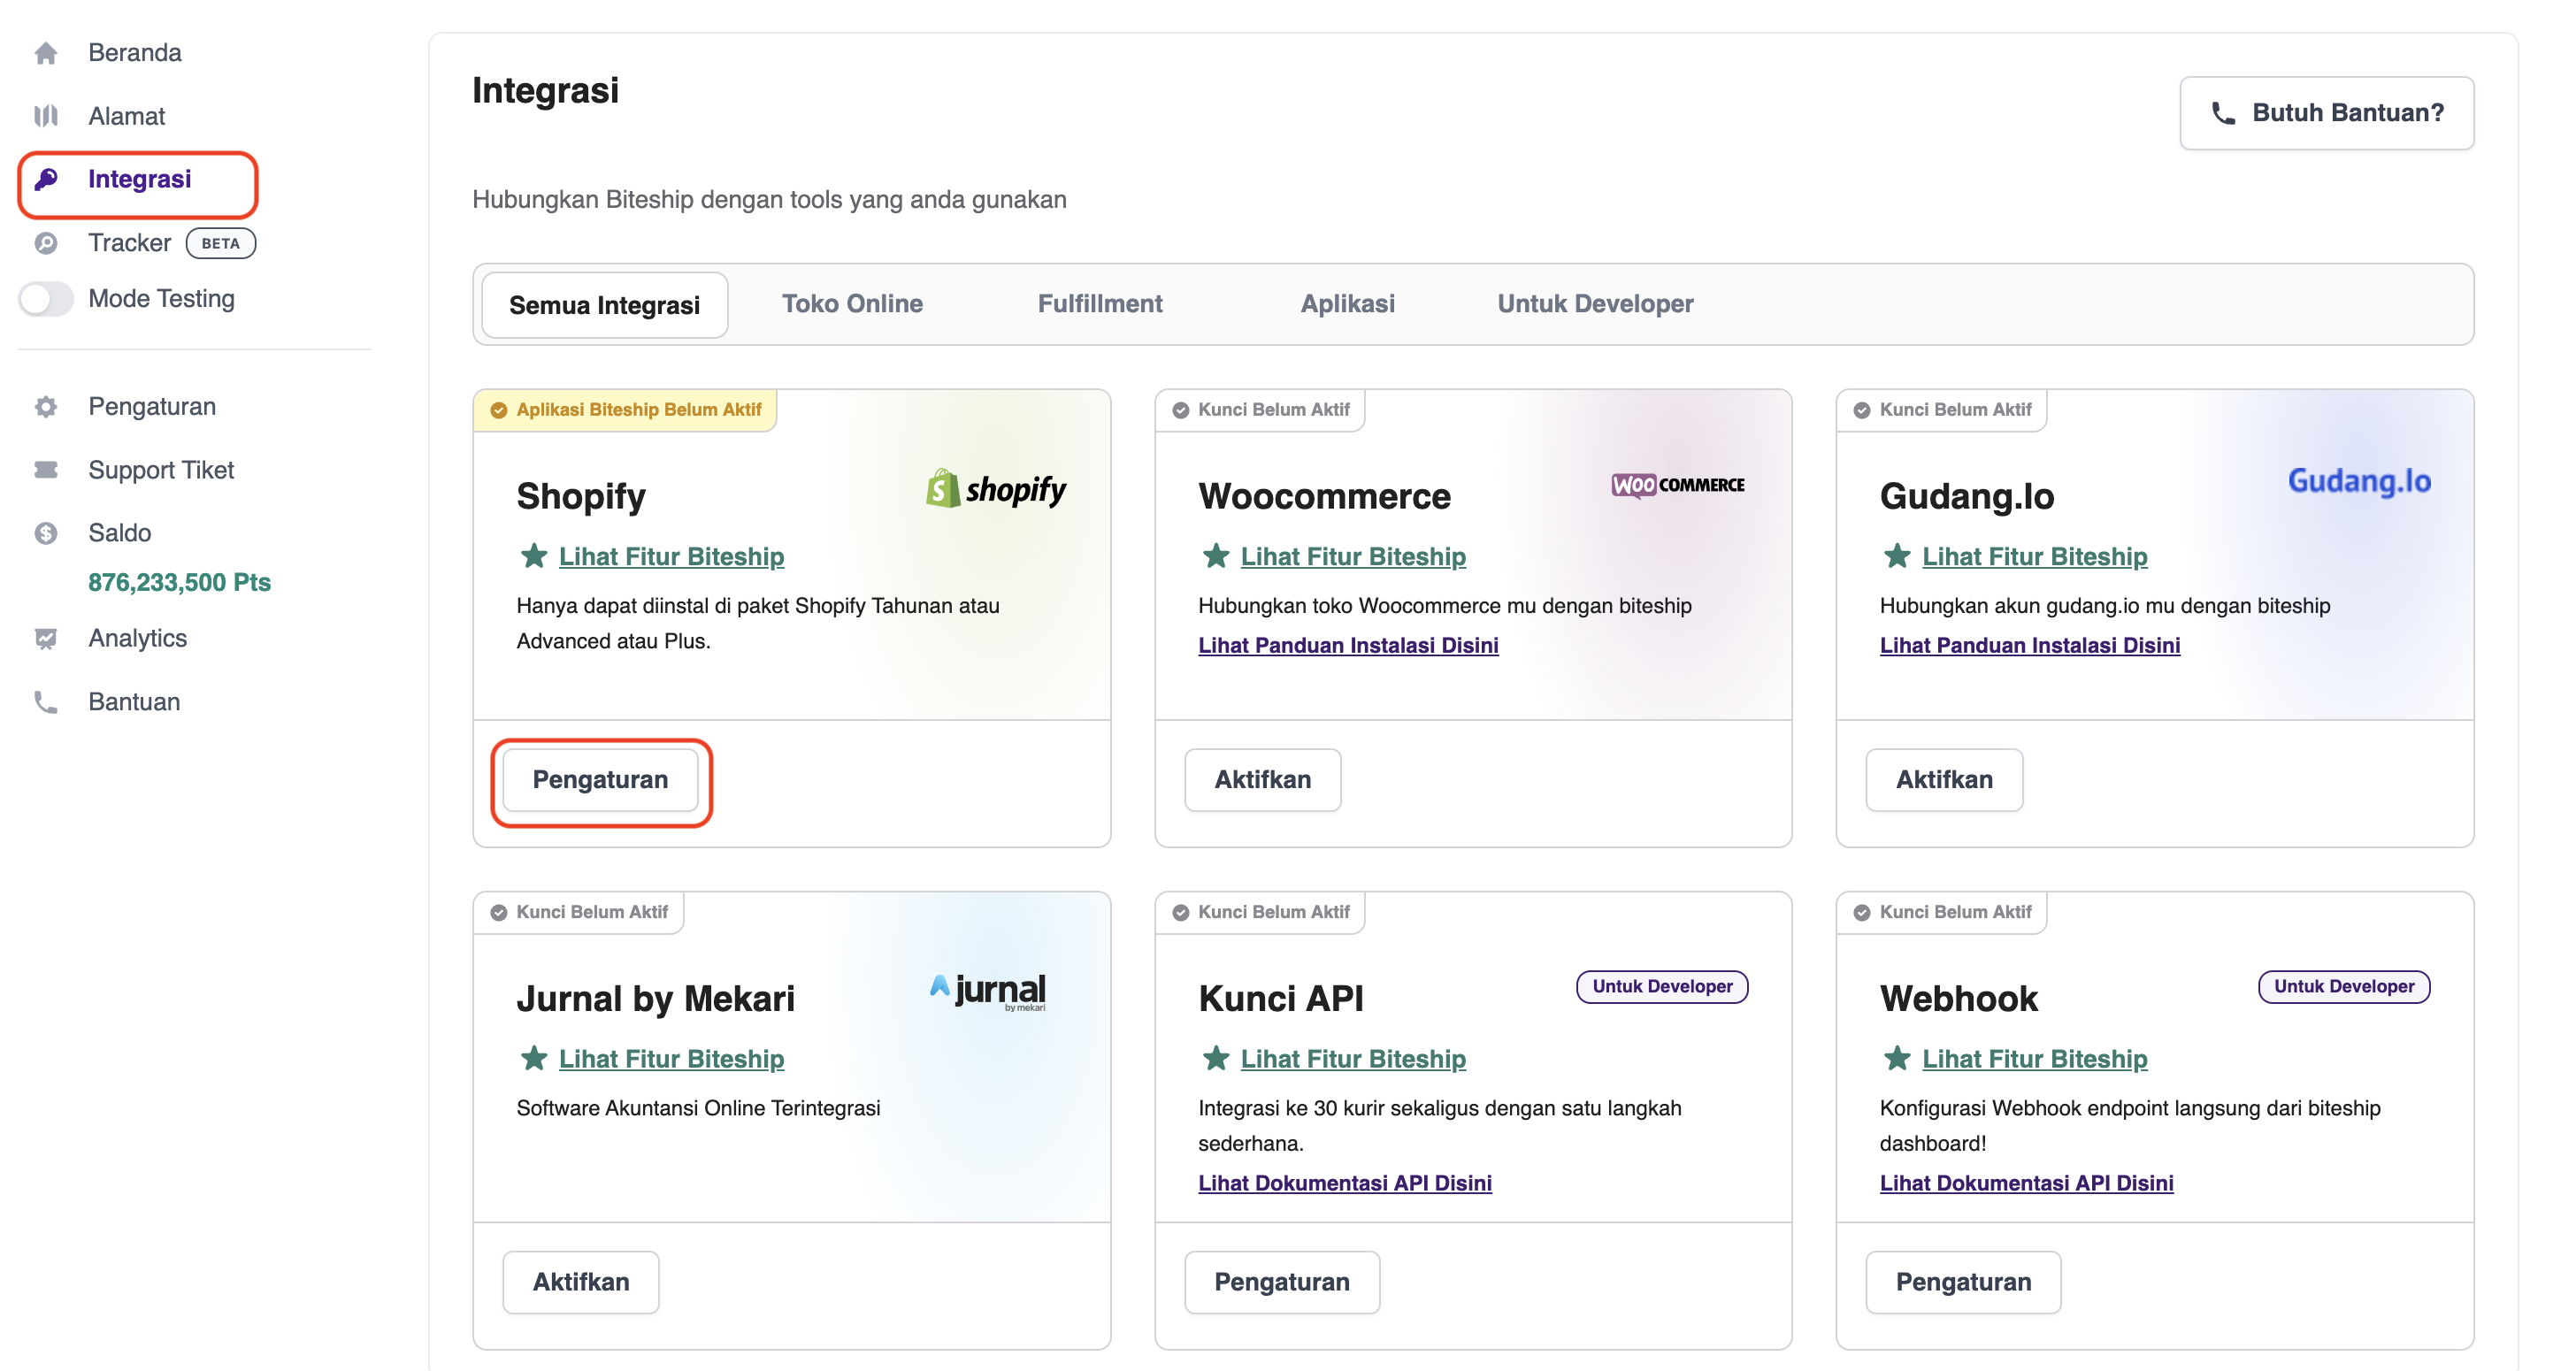
Task: Click the check icon on Kunci API status badge
Action: tap(1180, 912)
